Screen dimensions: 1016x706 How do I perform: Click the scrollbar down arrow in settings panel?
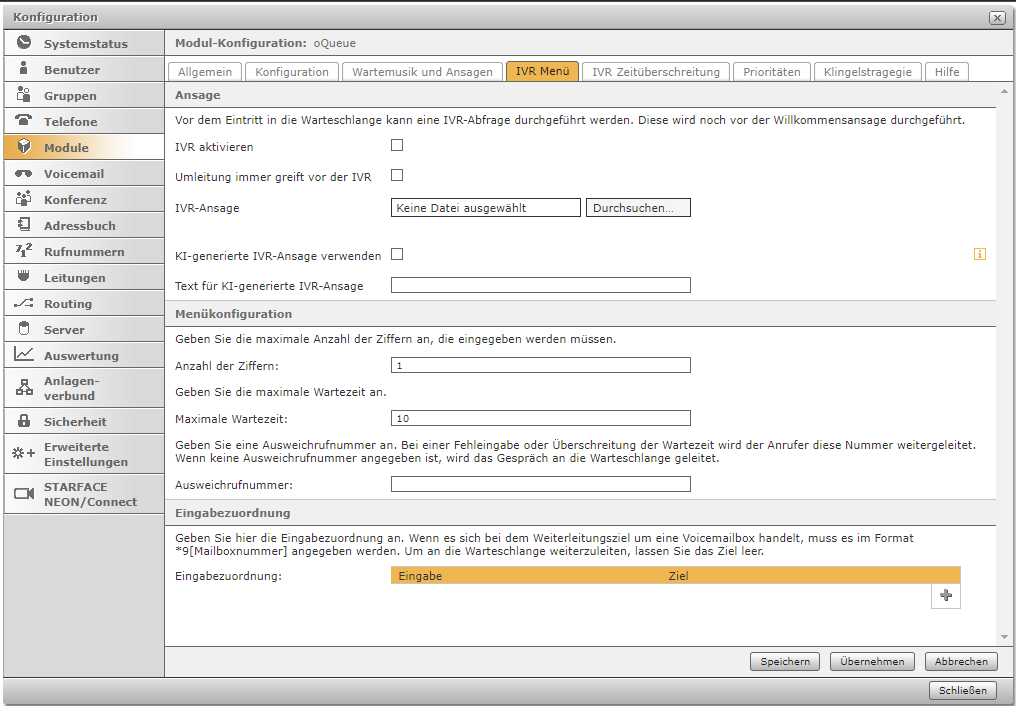click(x=1004, y=637)
